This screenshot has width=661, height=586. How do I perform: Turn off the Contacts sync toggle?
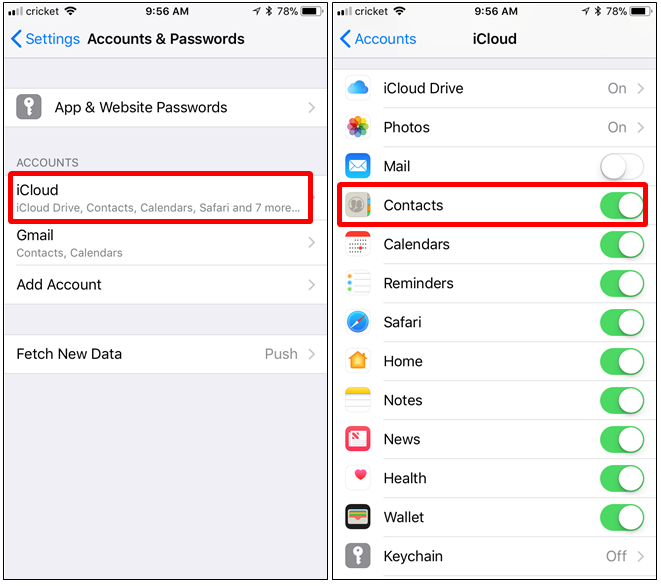point(622,205)
